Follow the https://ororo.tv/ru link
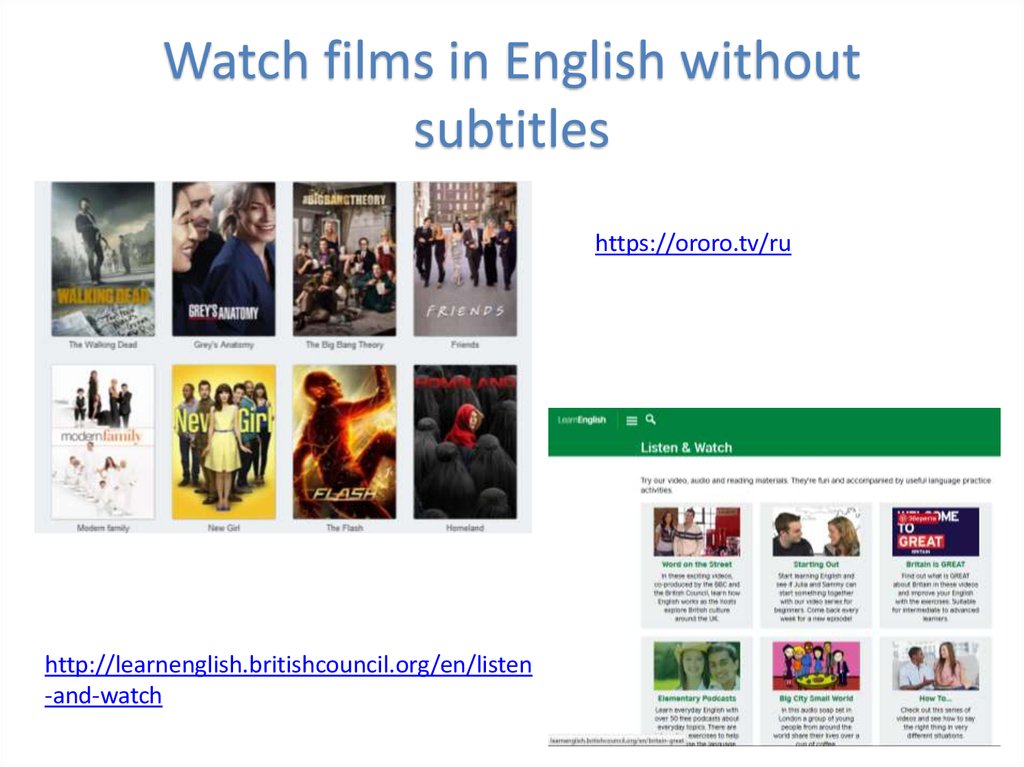1024x767 pixels. coord(692,243)
